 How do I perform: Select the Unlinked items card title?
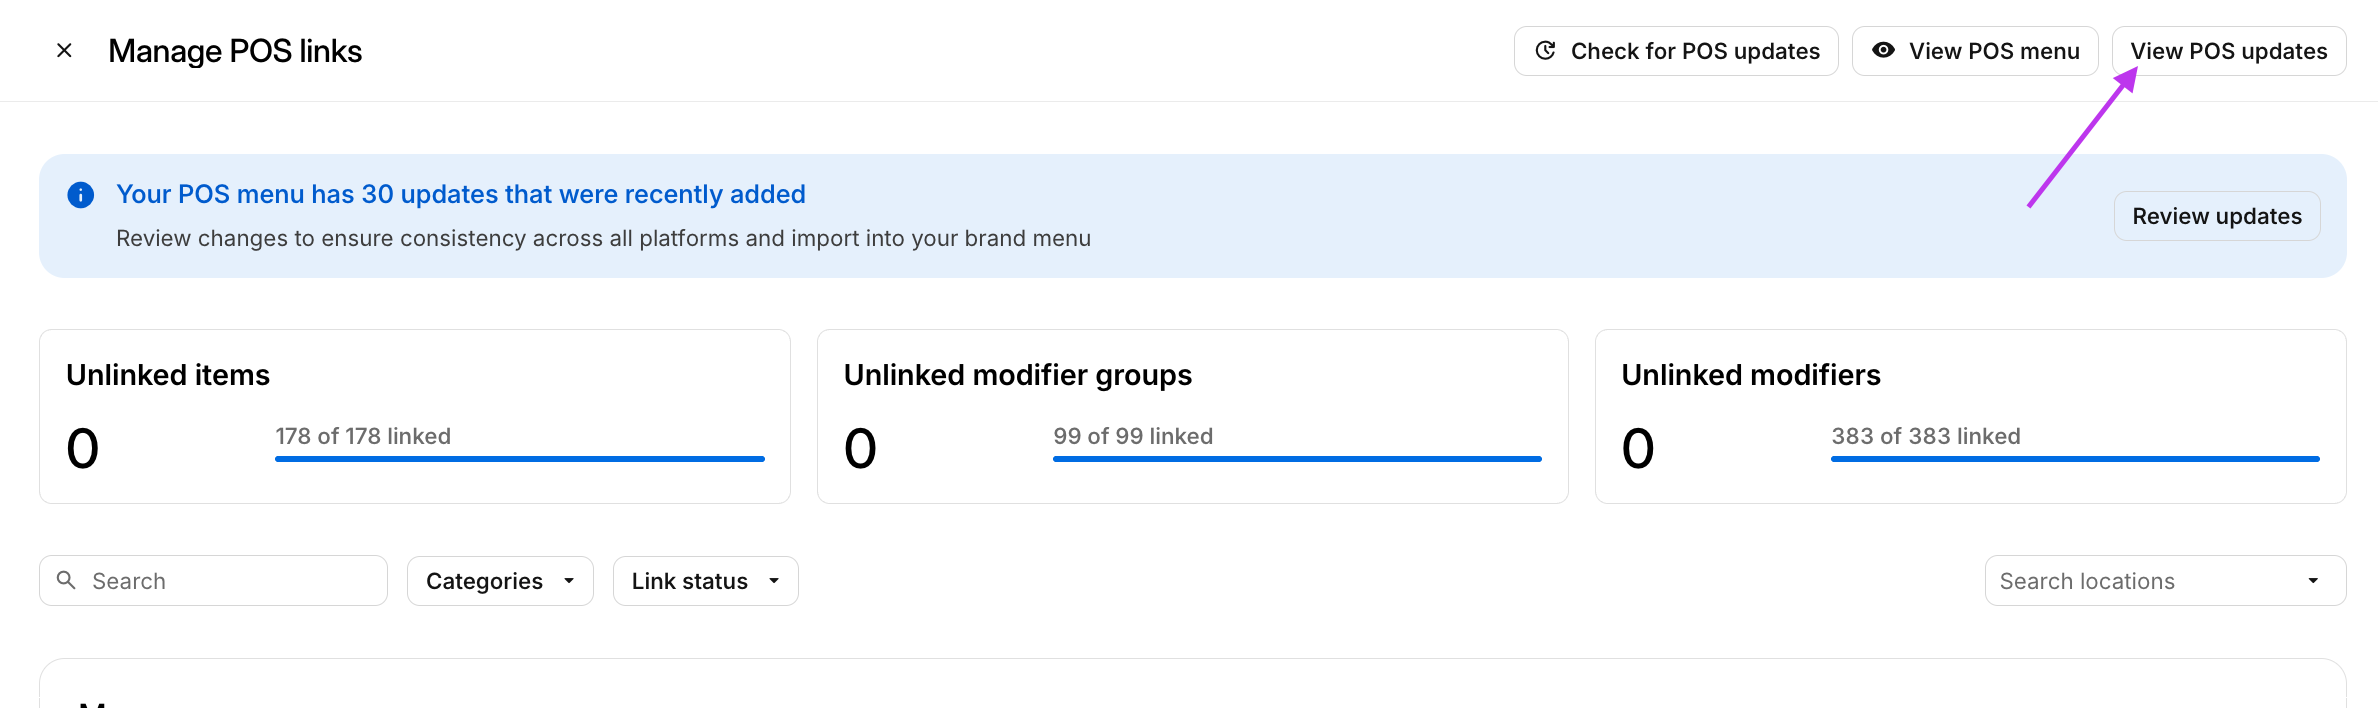click(168, 375)
